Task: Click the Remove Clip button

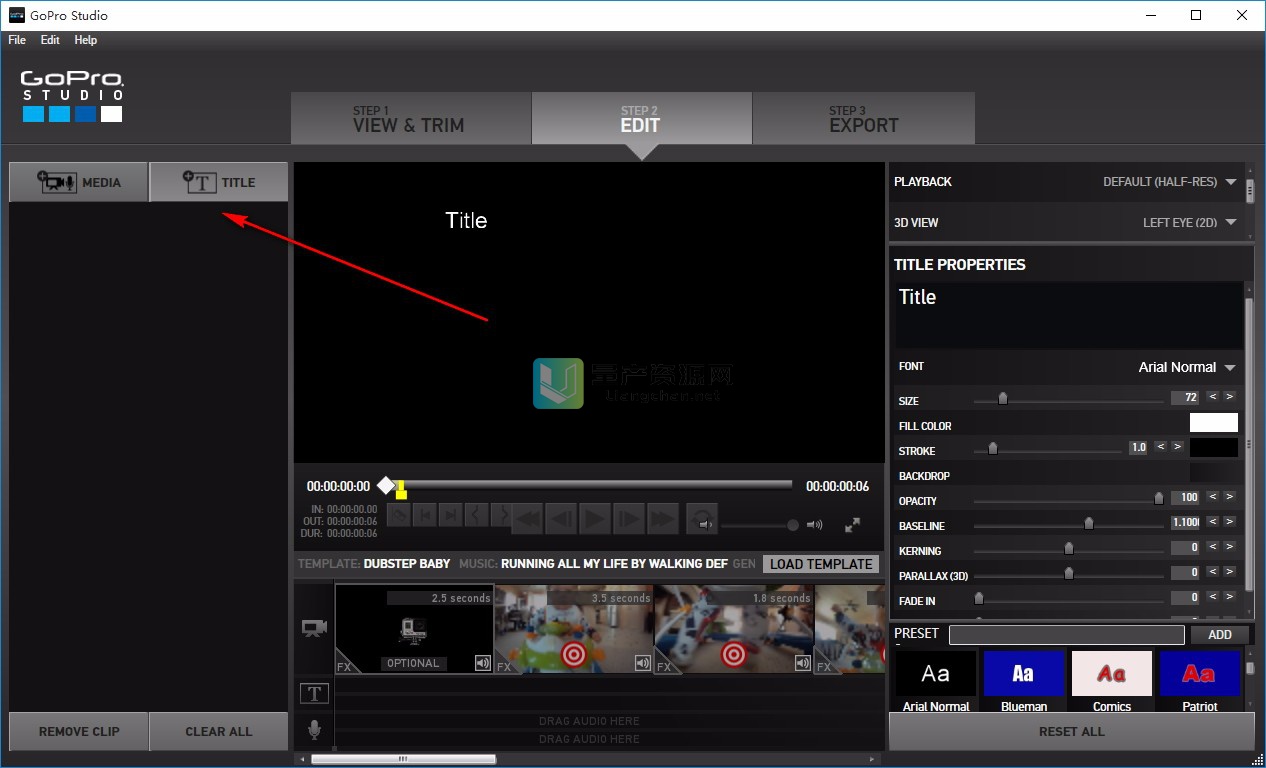Action: (79, 731)
